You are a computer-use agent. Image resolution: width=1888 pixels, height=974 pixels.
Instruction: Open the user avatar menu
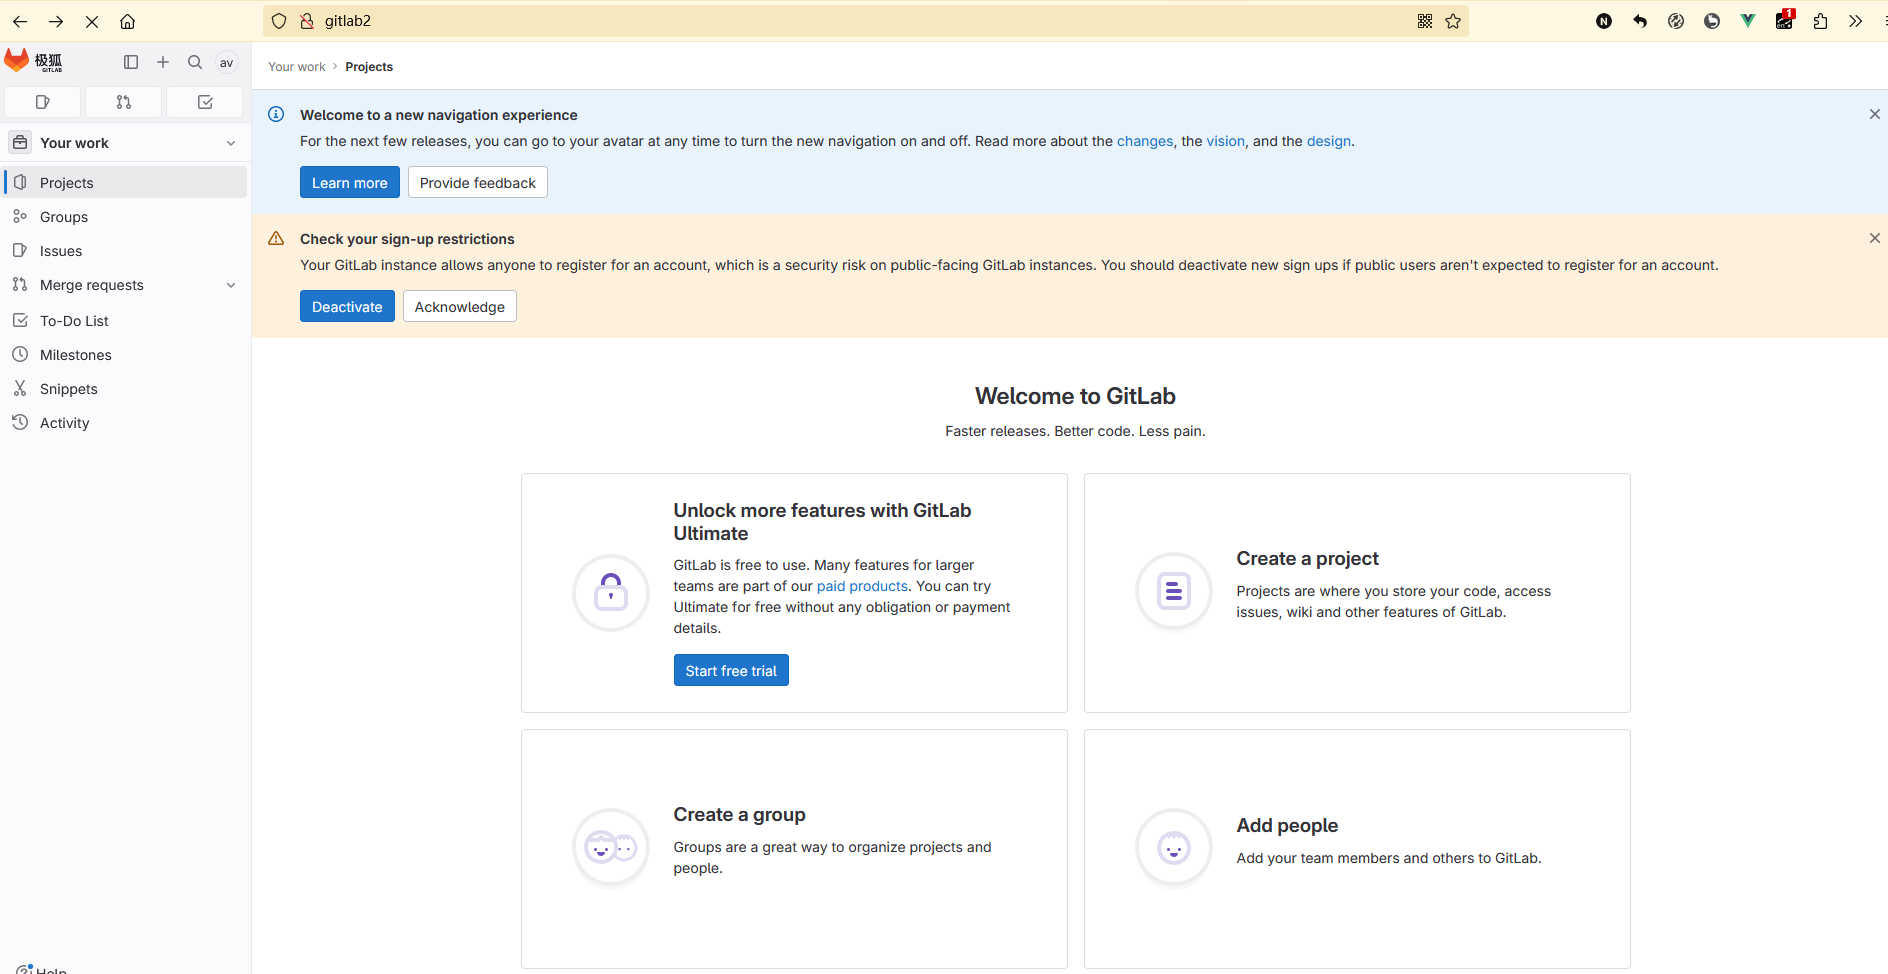pos(227,62)
